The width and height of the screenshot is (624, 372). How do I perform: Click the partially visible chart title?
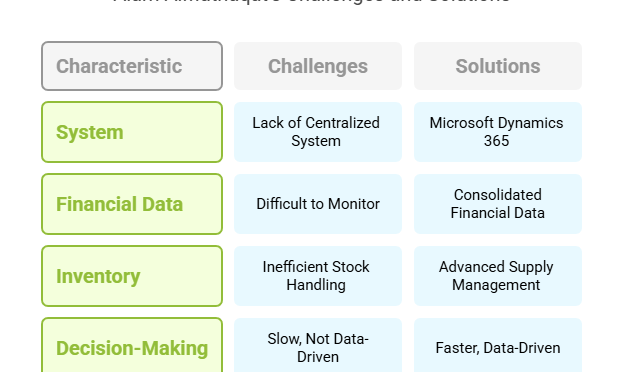[311, 2]
